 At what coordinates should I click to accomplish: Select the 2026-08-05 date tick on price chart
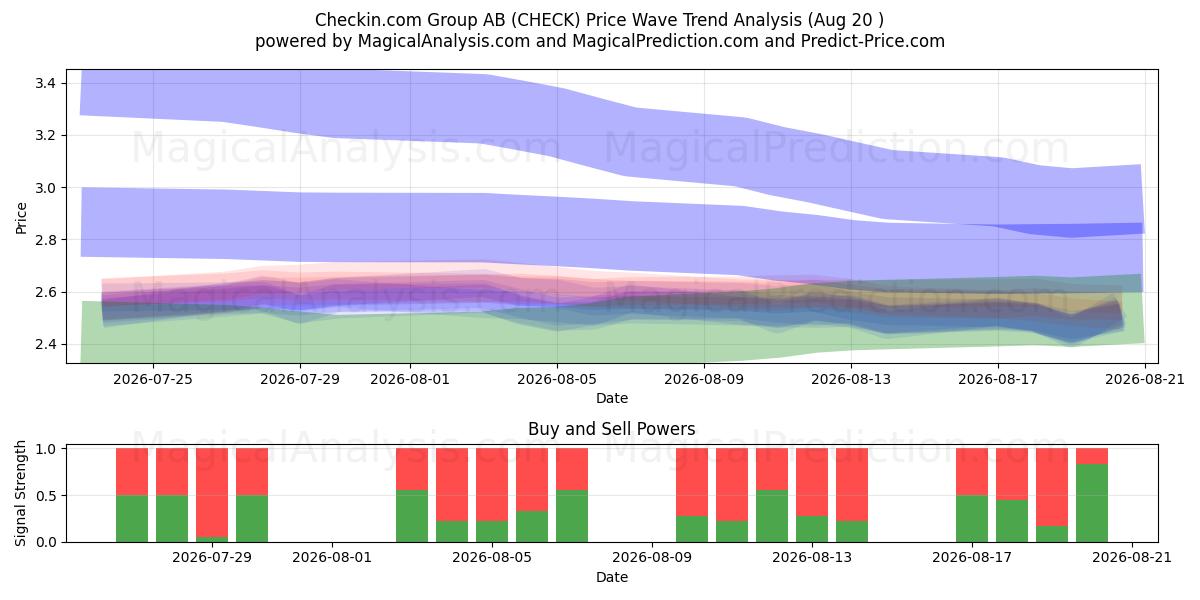tap(557, 379)
